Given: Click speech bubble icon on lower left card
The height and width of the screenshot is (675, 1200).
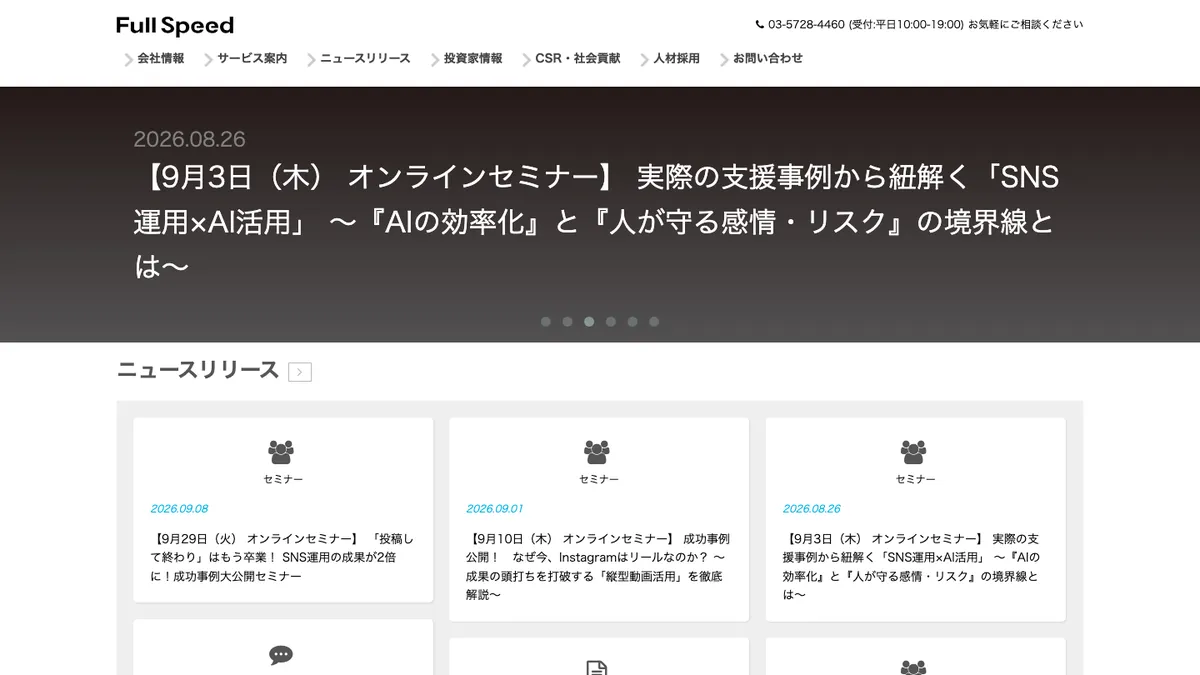Looking at the screenshot, I should [281, 655].
